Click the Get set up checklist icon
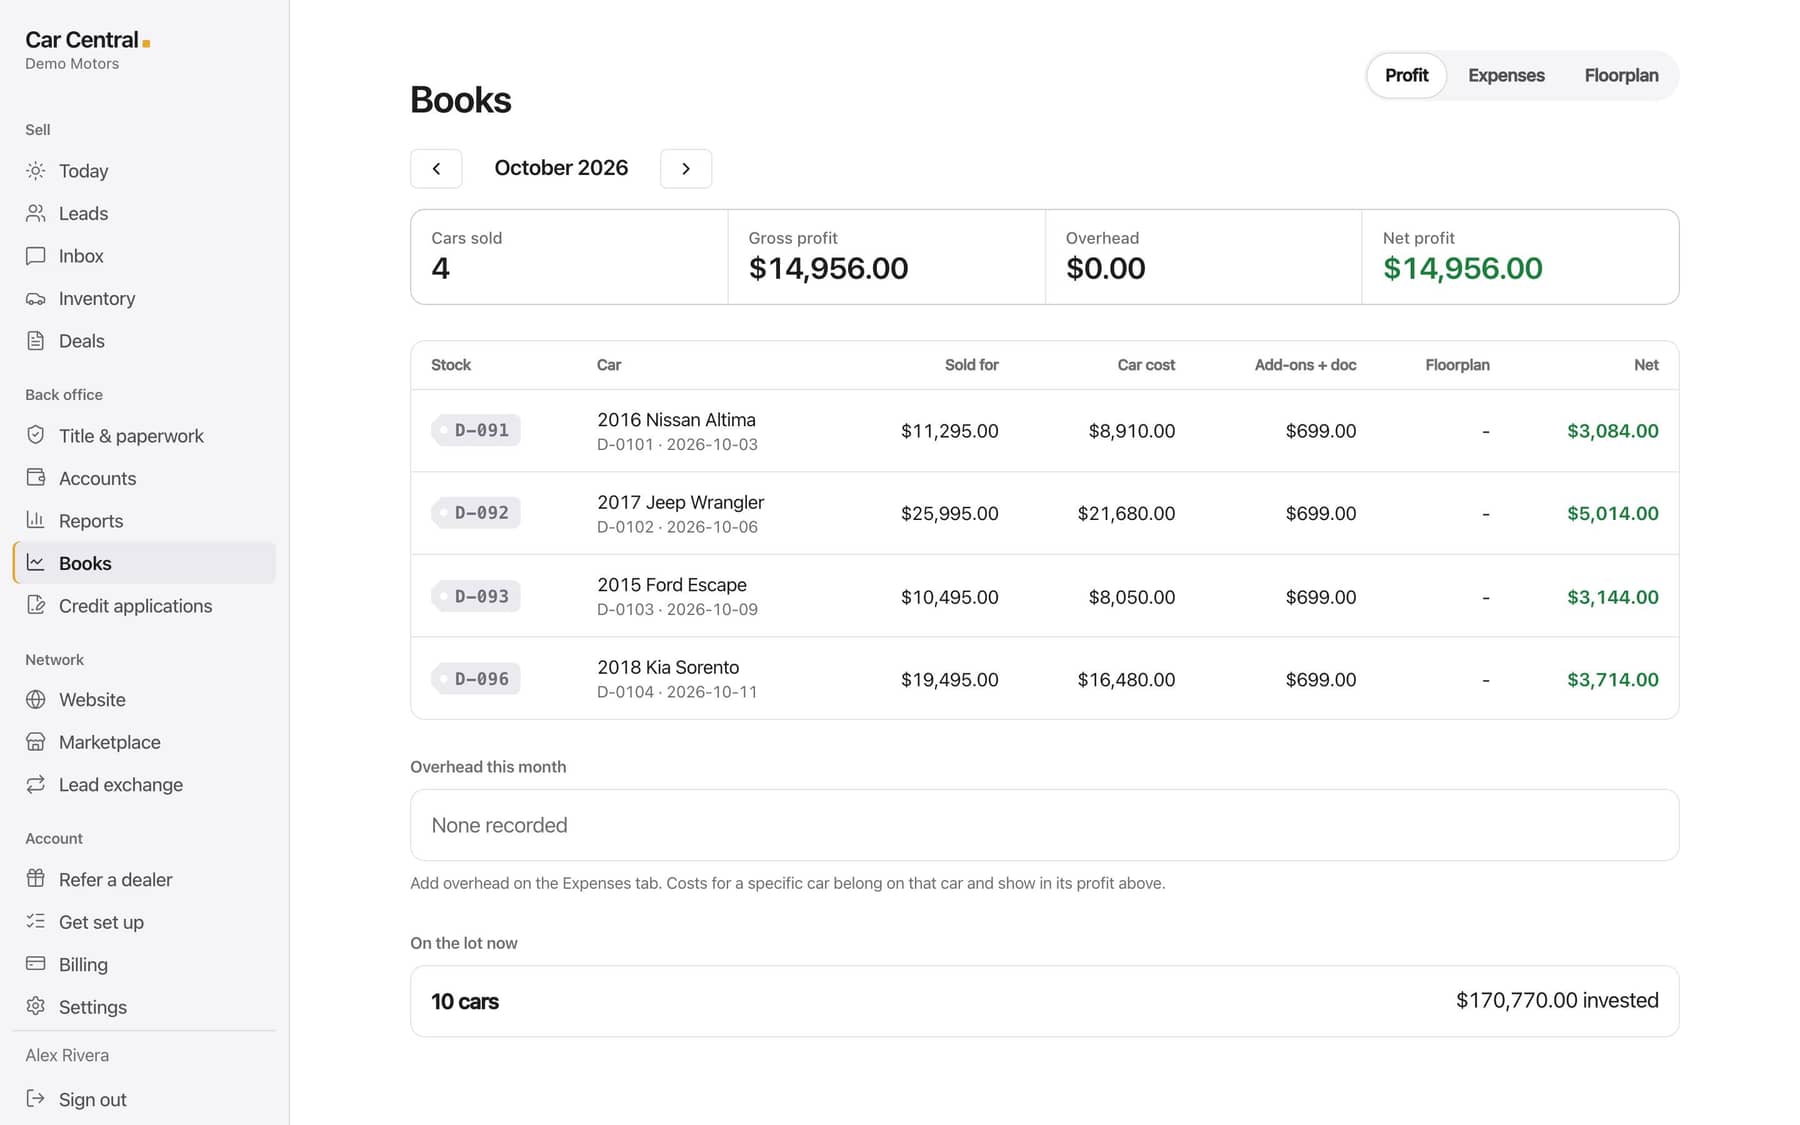The image size is (1800, 1125). click(x=36, y=921)
